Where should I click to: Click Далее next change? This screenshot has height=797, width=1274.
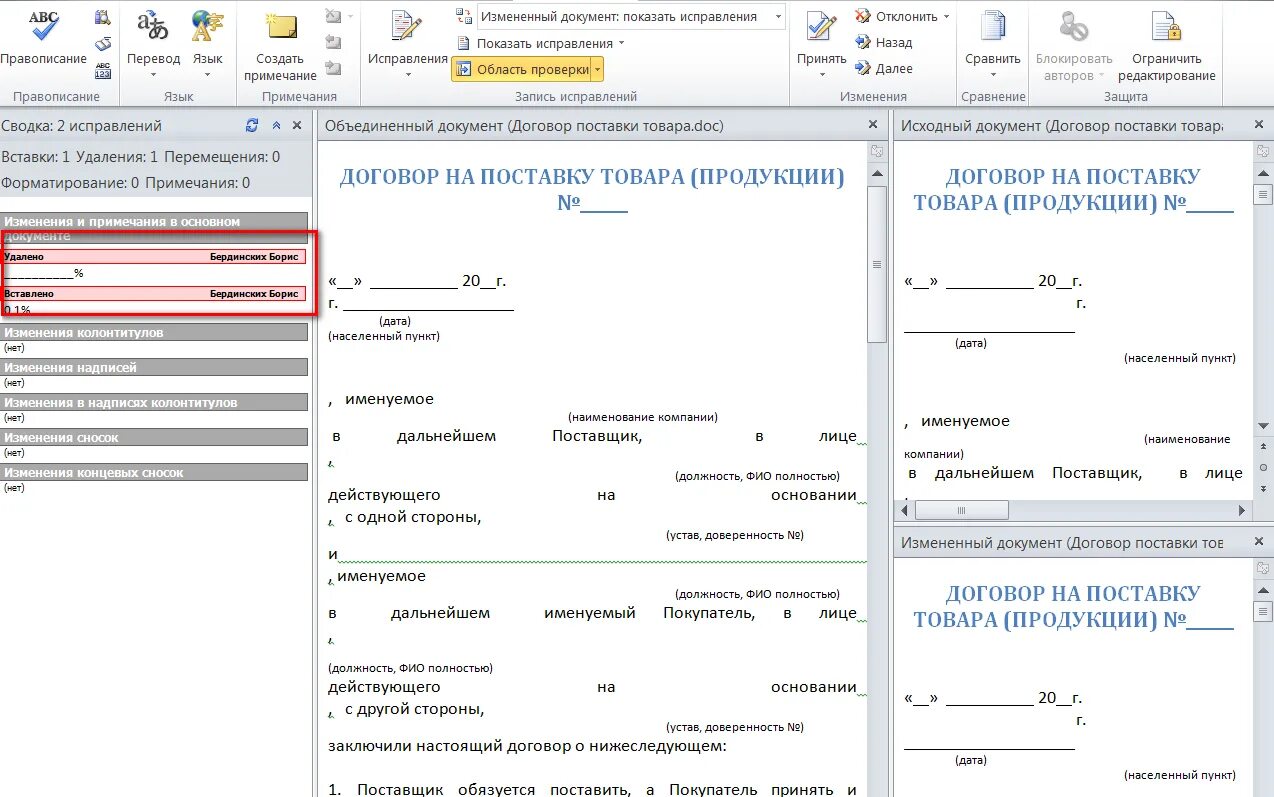[x=884, y=69]
